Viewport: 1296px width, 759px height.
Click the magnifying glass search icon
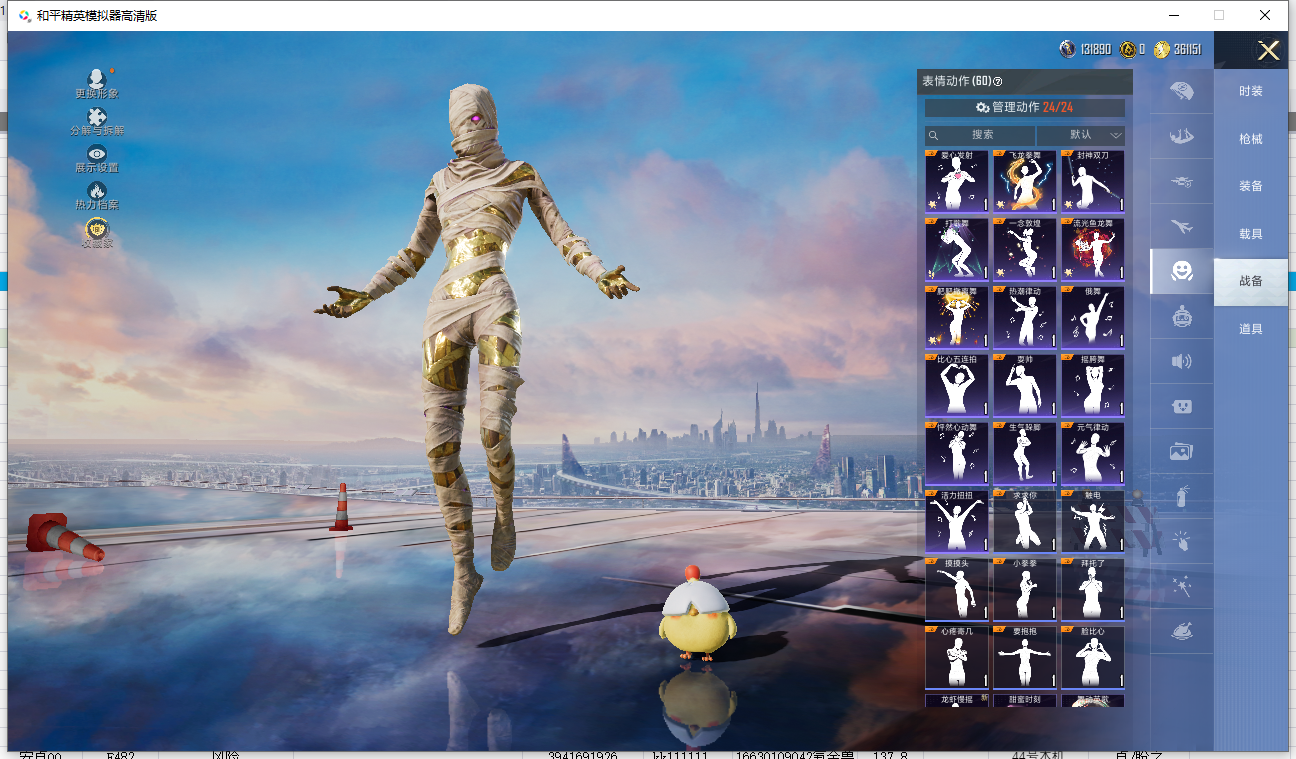click(x=934, y=135)
